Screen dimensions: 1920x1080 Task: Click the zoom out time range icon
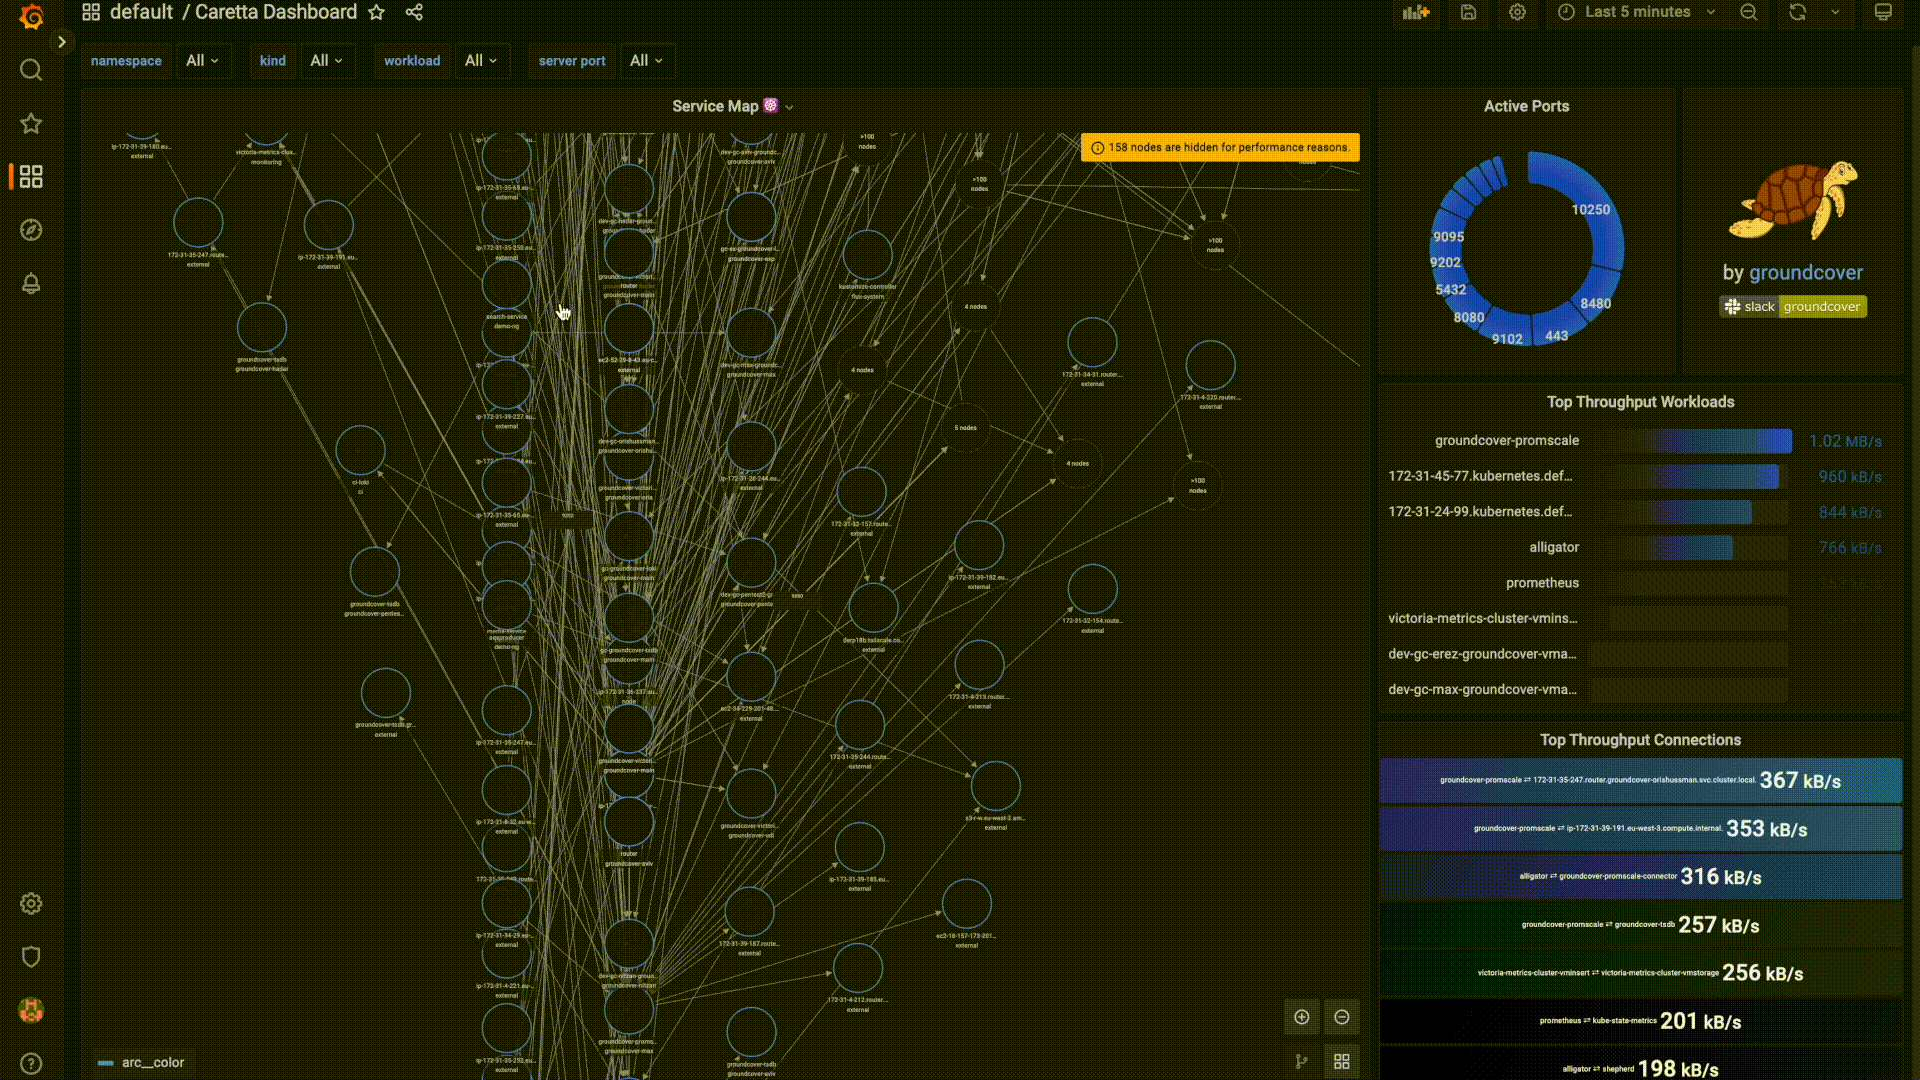tap(1748, 12)
